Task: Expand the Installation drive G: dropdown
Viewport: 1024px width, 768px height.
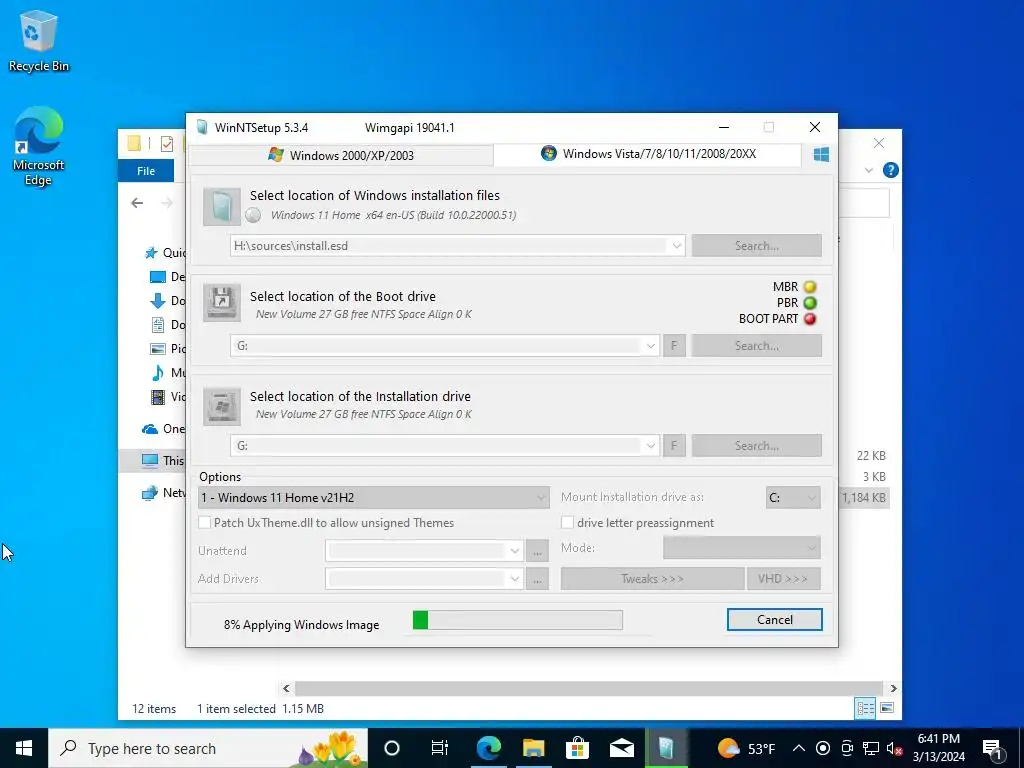Action: click(x=650, y=446)
